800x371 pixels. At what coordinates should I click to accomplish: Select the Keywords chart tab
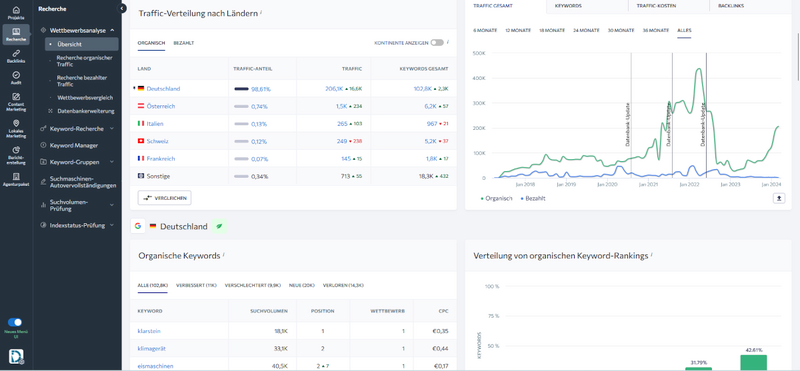[587, 6]
